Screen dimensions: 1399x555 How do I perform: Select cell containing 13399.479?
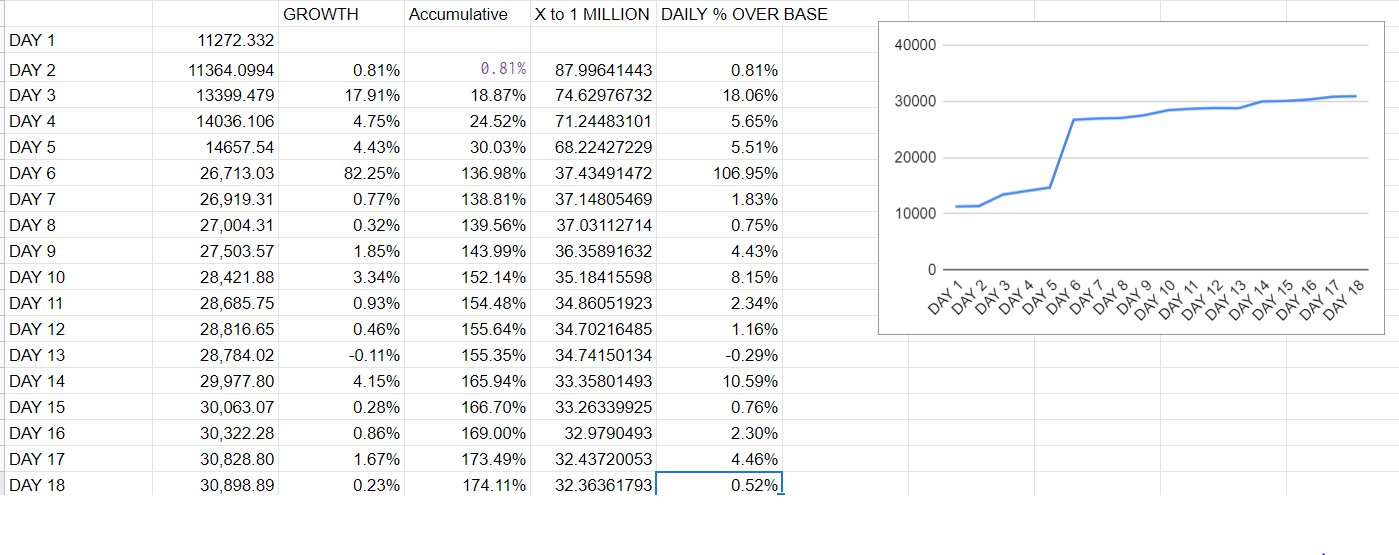click(x=215, y=95)
